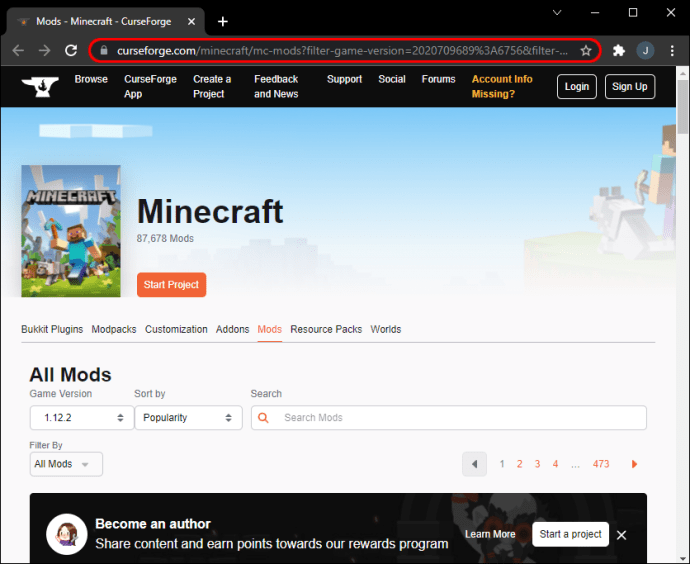The height and width of the screenshot is (564, 690).
Task: Open the Sort by Popularity dropdown
Action: 188,418
